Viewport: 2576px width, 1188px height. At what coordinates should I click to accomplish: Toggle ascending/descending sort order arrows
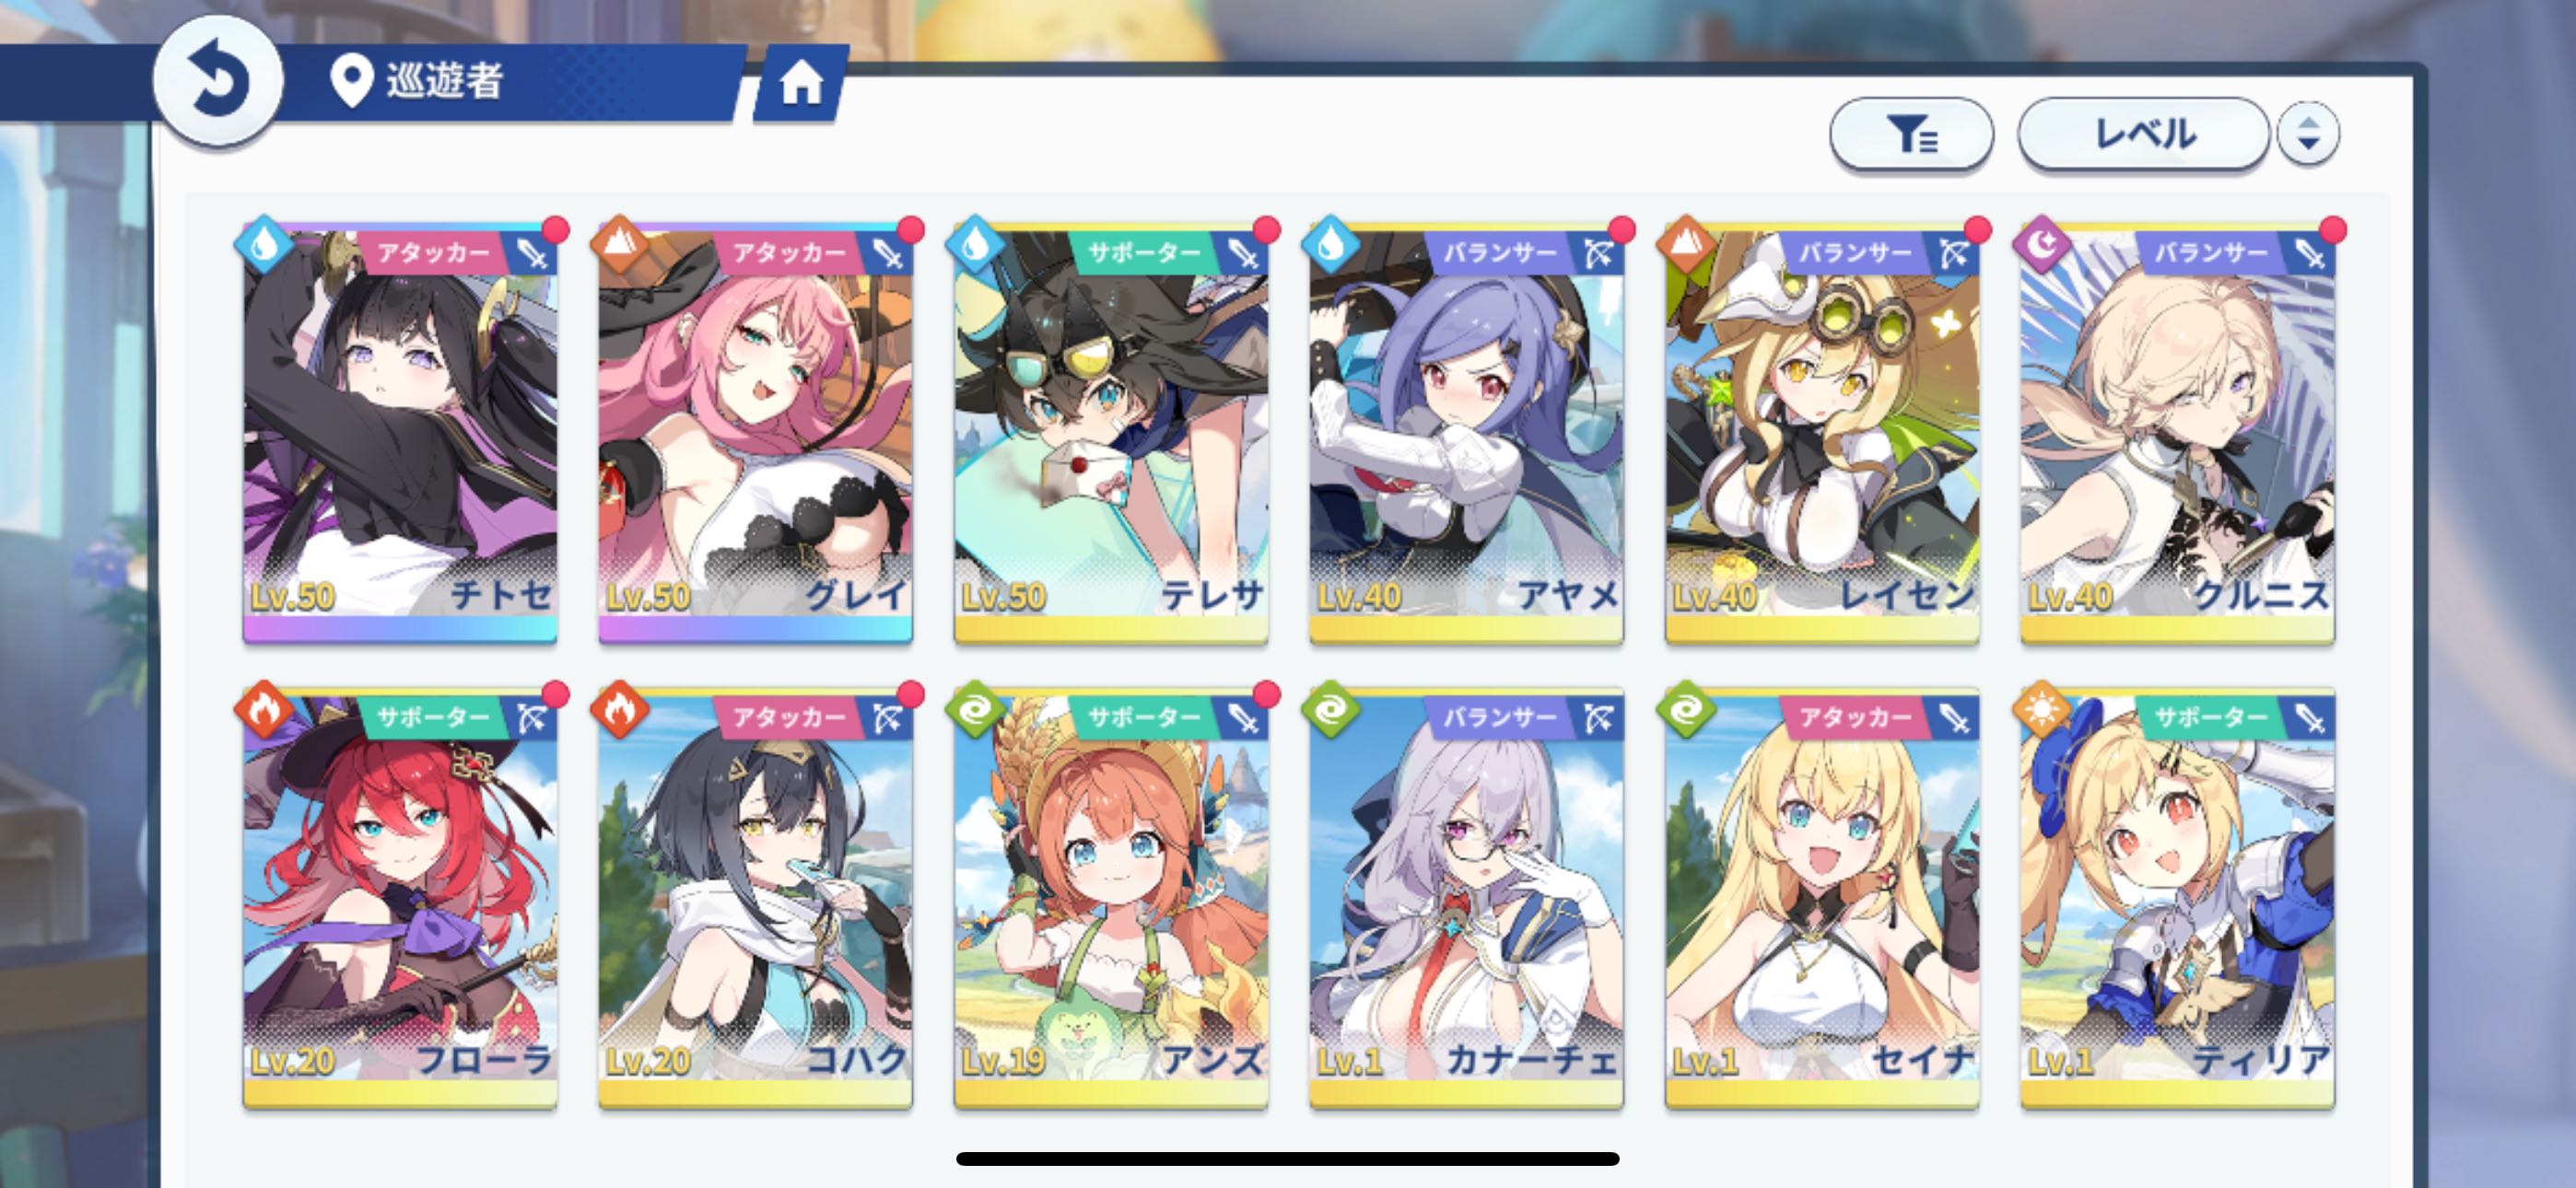point(2308,133)
